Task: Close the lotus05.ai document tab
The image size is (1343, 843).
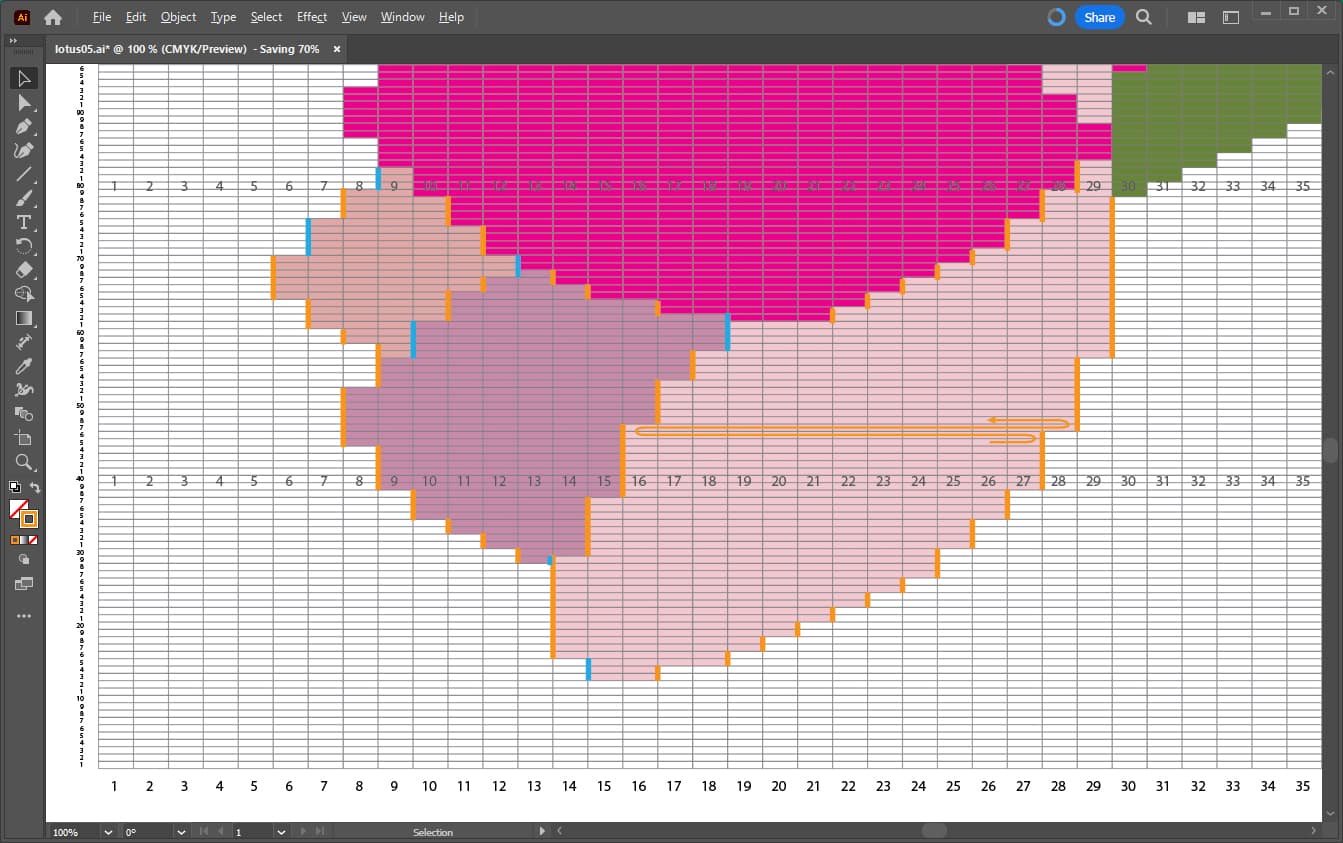Action: pos(337,49)
